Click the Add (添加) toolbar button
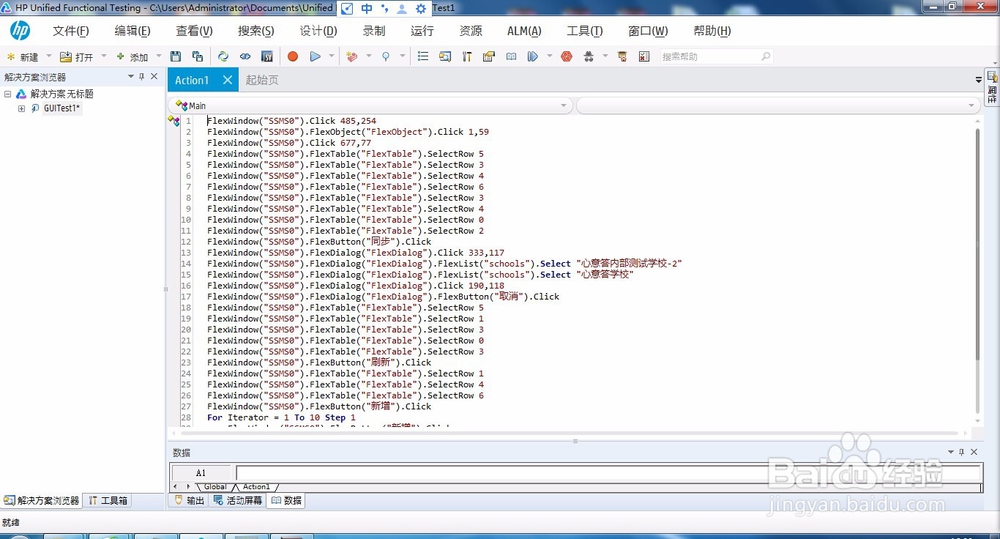Image resolution: width=1000 pixels, height=539 pixels. 132,57
